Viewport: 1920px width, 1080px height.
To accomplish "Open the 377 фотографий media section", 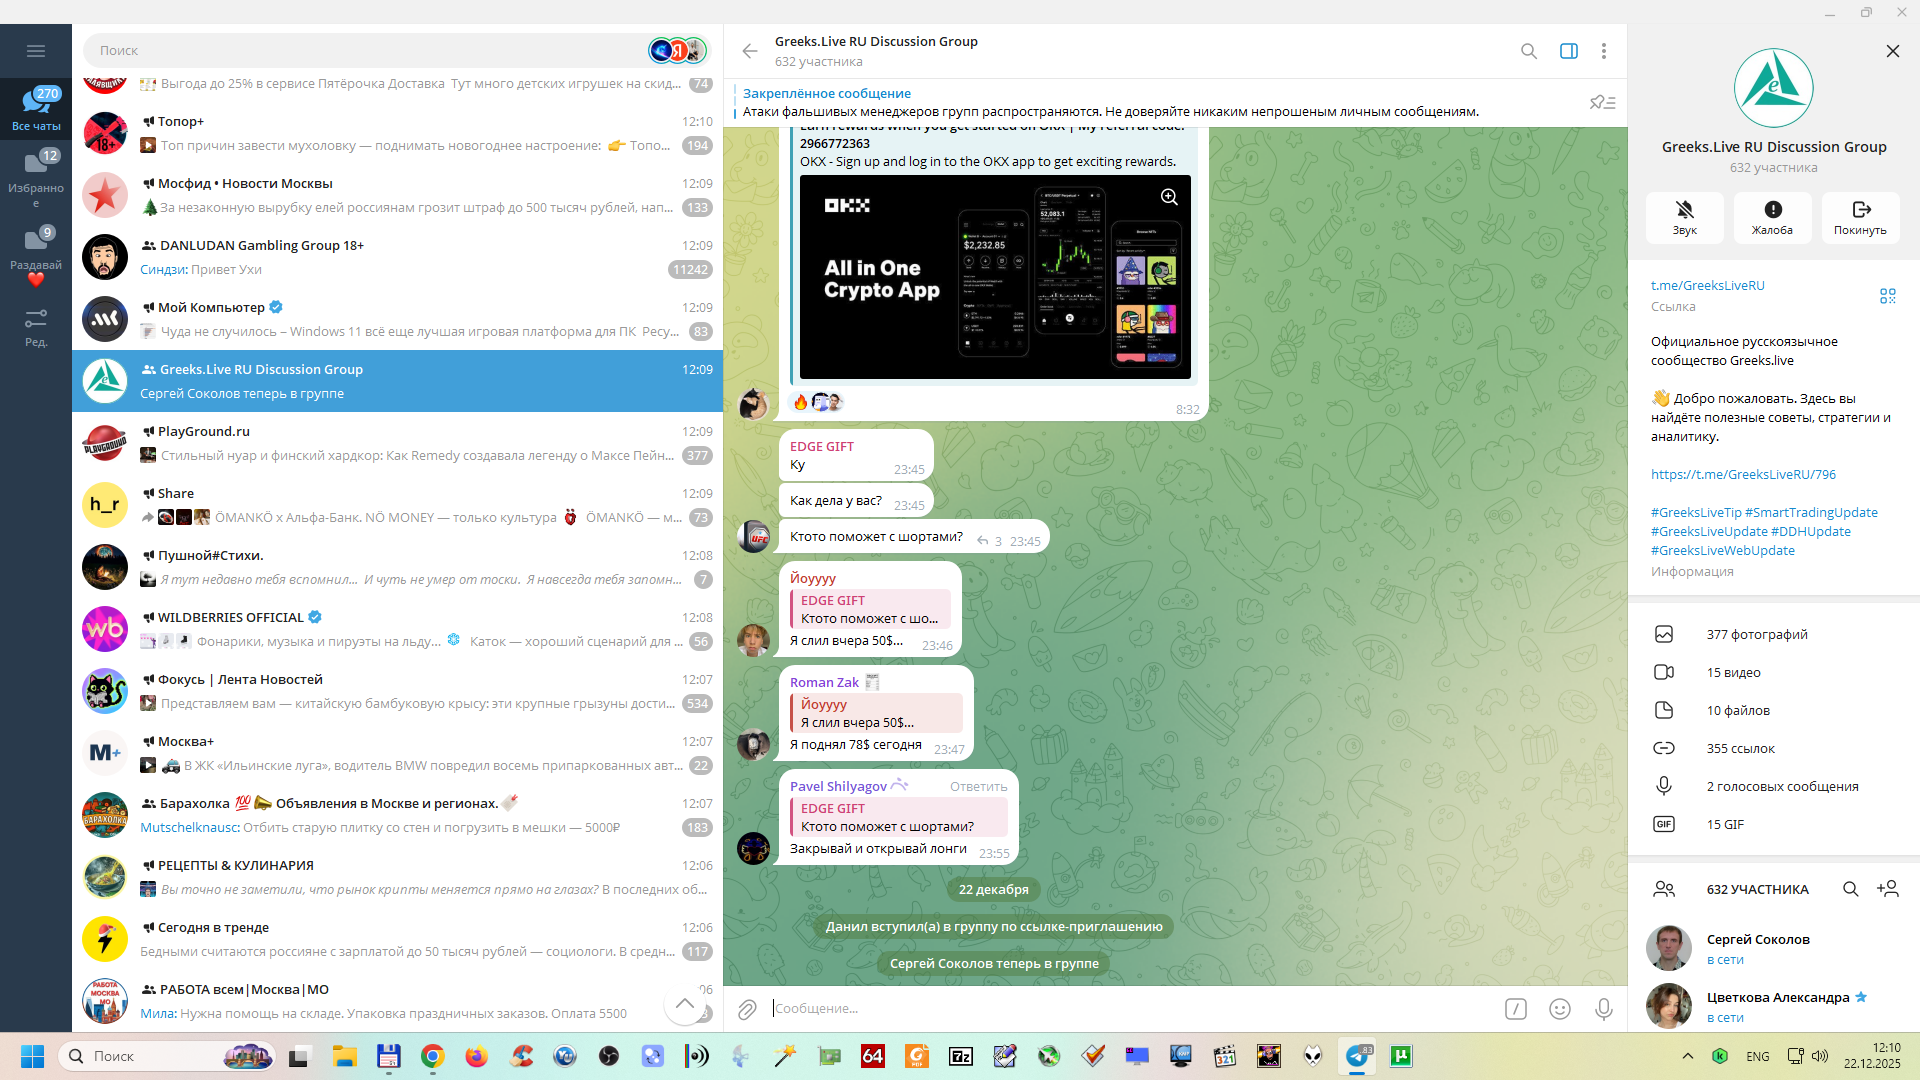I will [x=1756, y=634].
